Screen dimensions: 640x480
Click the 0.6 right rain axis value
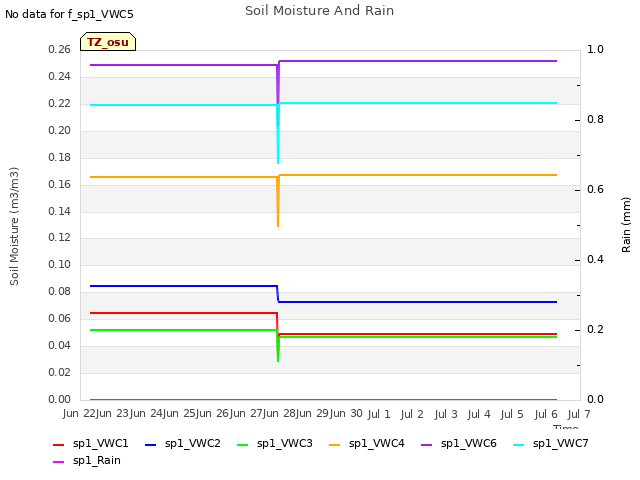(595, 190)
